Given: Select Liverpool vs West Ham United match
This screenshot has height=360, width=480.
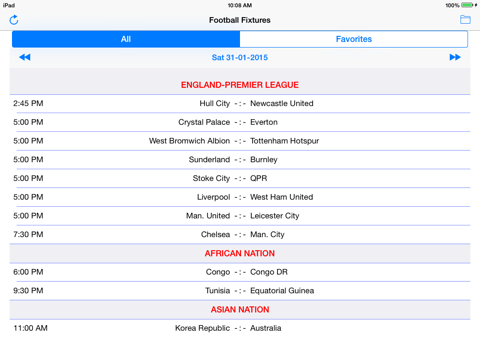Looking at the screenshot, I should point(240,197).
